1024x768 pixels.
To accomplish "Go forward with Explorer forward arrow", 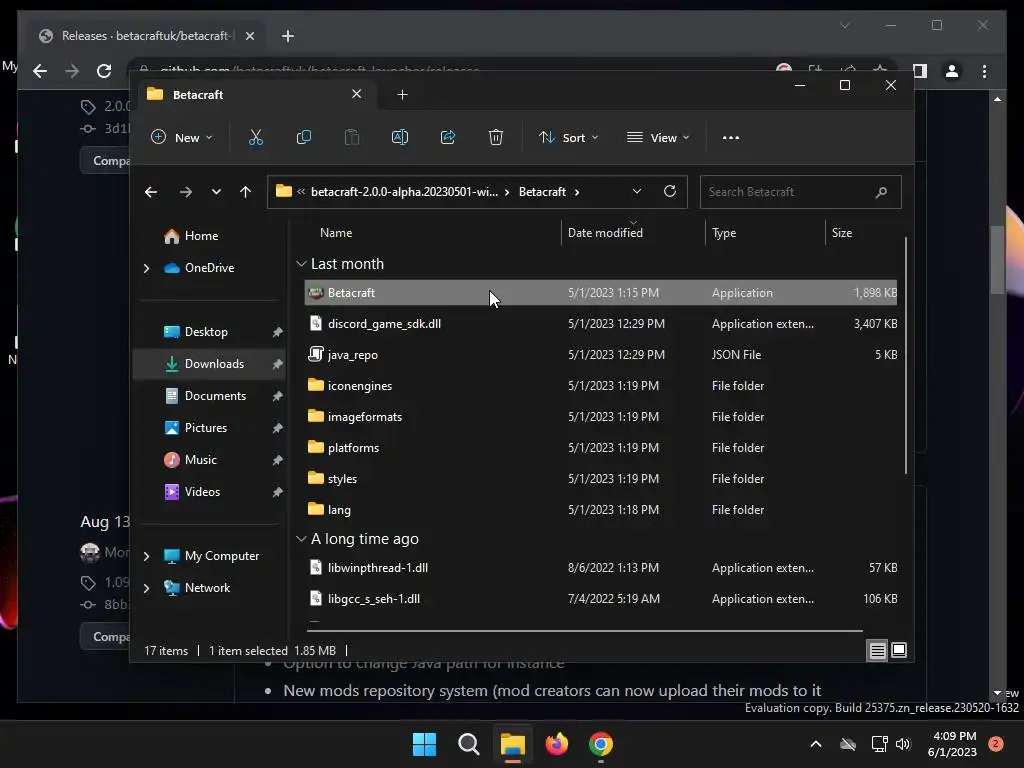I will pos(185,192).
